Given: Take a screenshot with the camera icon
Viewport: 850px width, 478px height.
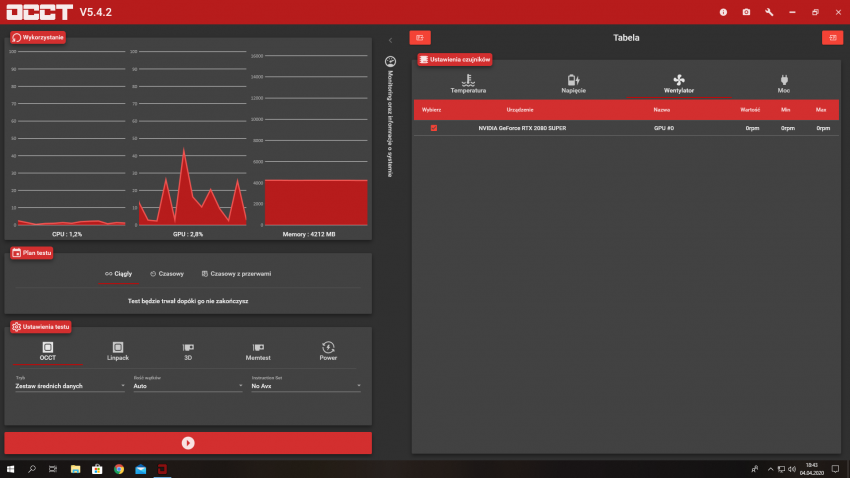Looking at the screenshot, I should pos(746,12).
